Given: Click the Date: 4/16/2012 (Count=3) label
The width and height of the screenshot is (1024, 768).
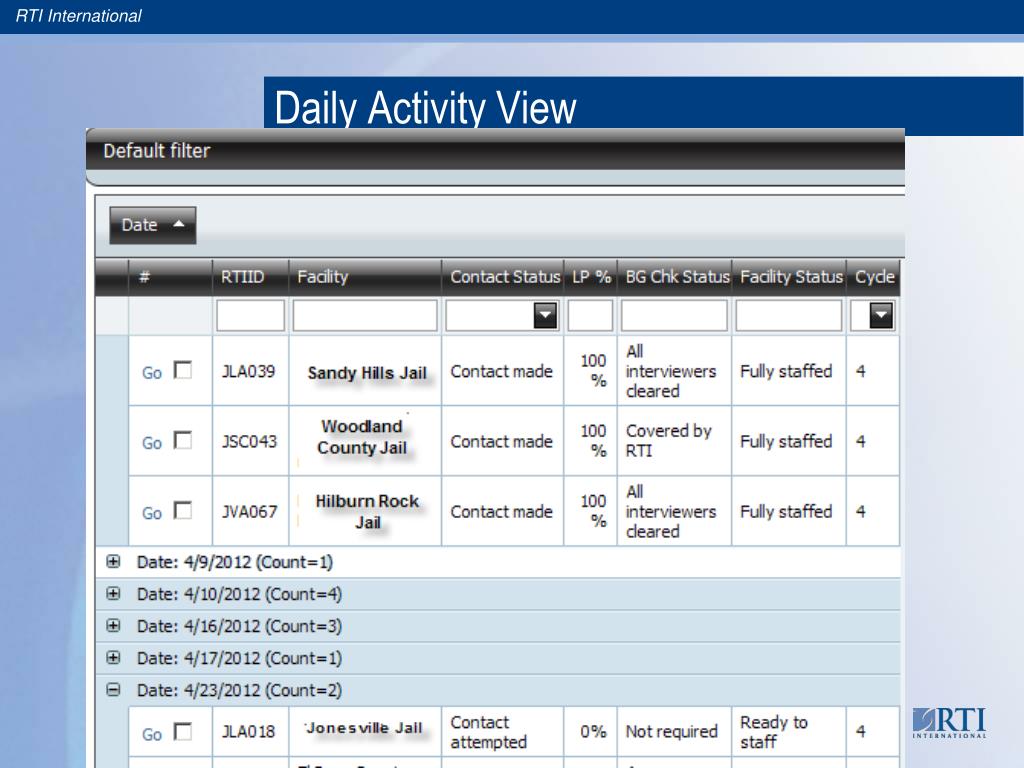Looking at the screenshot, I should click(239, 626).
